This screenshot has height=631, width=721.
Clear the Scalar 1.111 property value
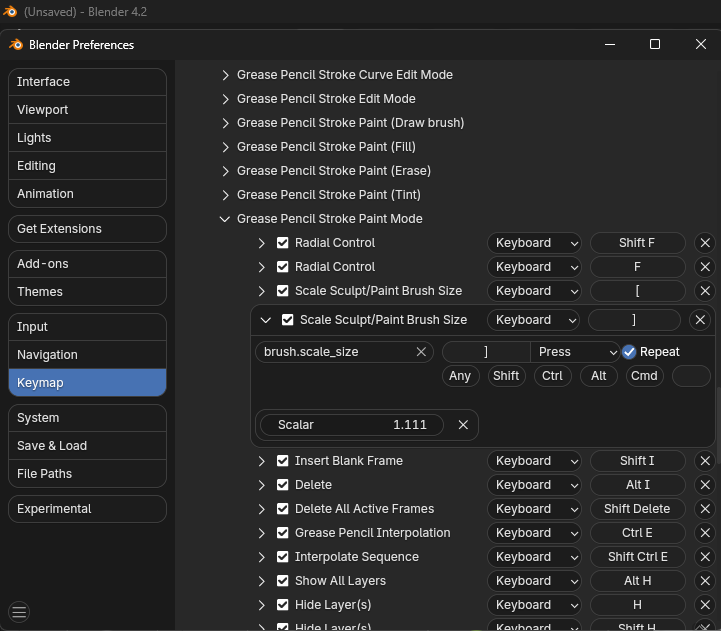tap(463, 425)
